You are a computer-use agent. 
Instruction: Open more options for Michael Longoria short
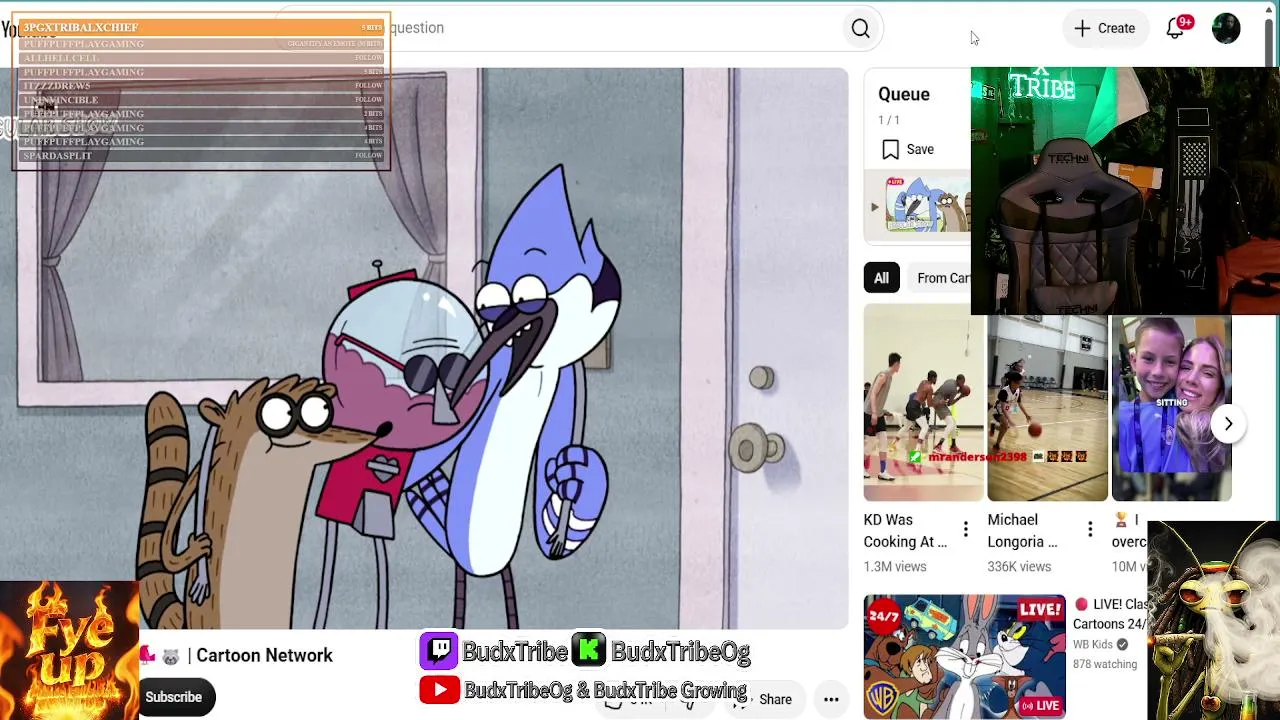pos(1090,530)
